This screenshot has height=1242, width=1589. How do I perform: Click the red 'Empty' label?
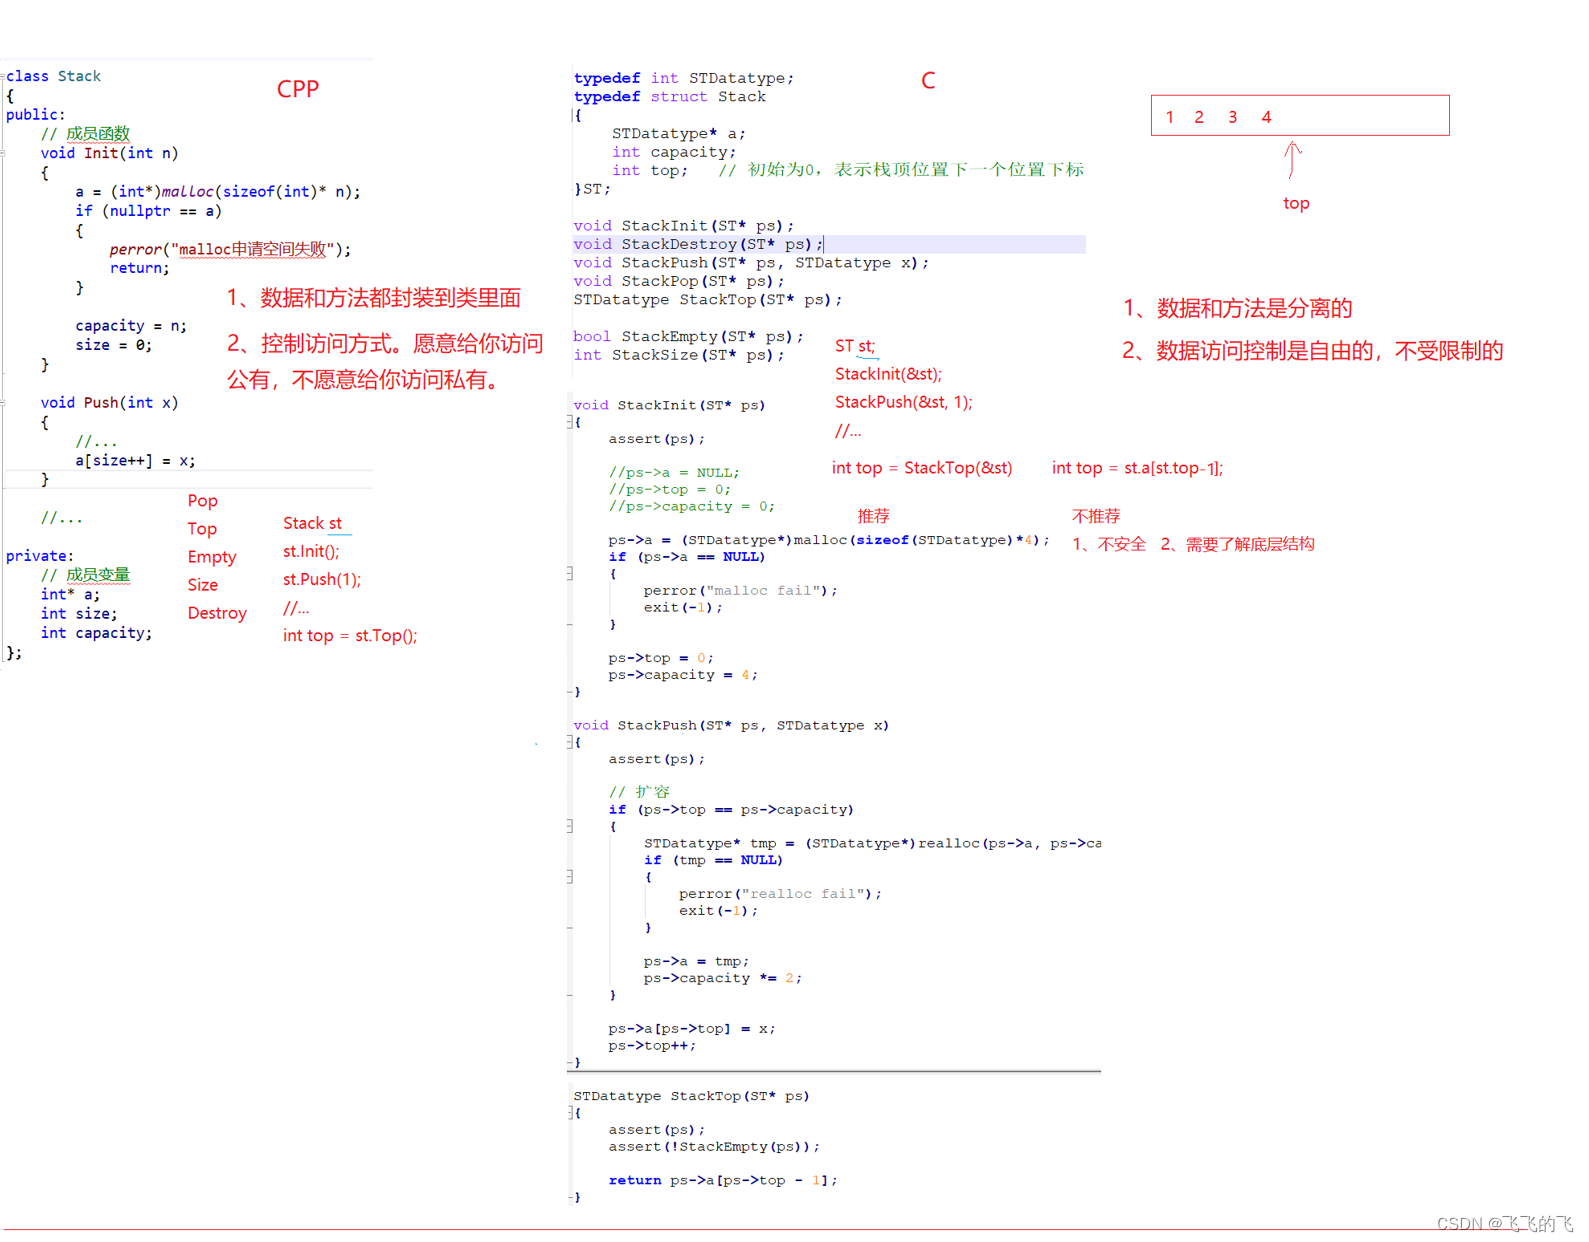pos(212,557)
